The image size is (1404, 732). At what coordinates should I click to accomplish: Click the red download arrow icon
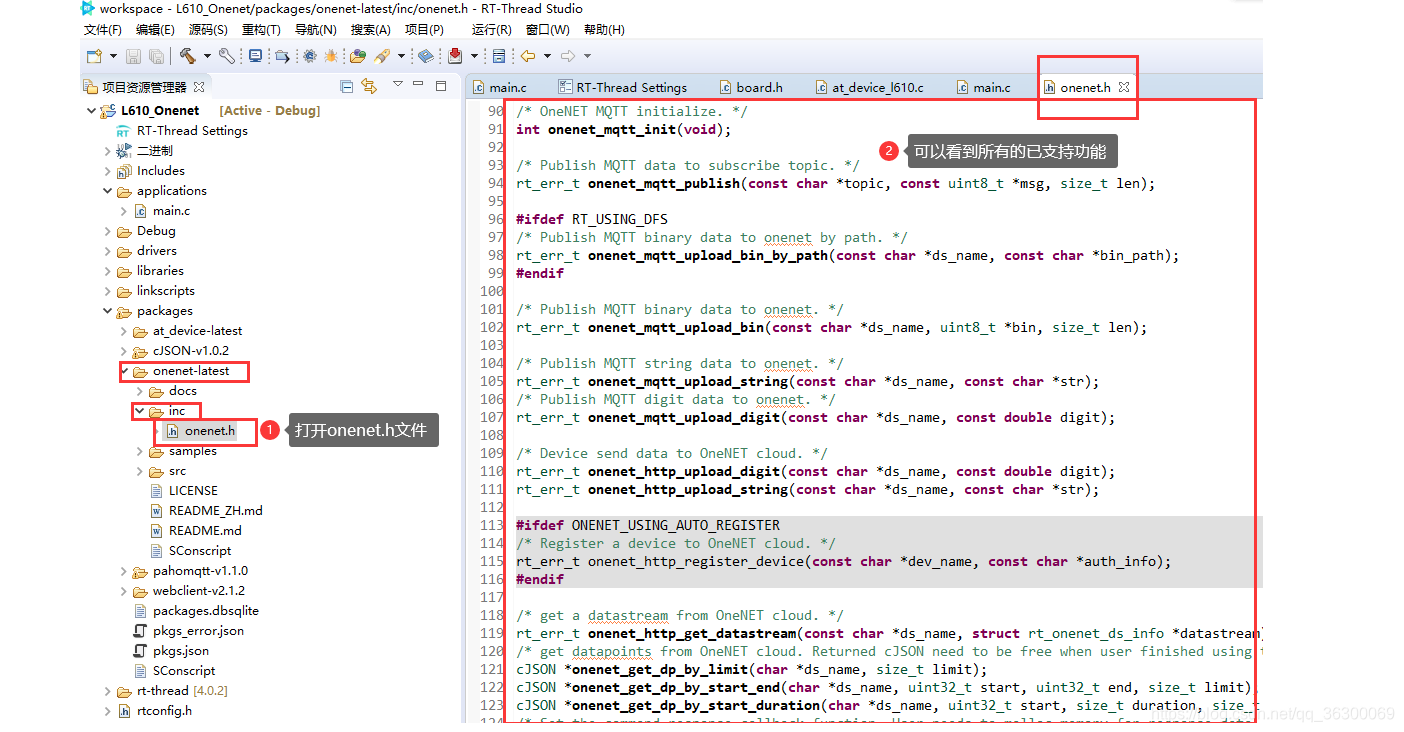(x=455, y=56)
